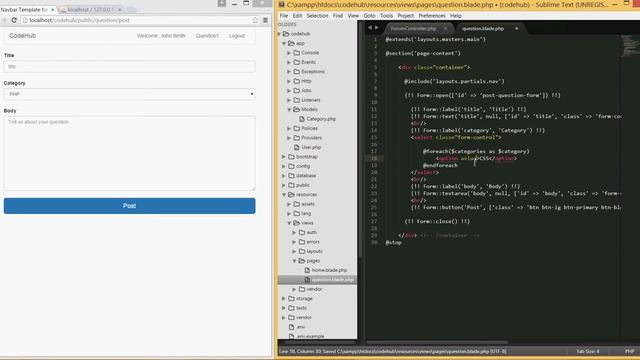The image size is (640, 360).
Task: Change Tab Size: 4 in status bar
Action: coord(587,351)
